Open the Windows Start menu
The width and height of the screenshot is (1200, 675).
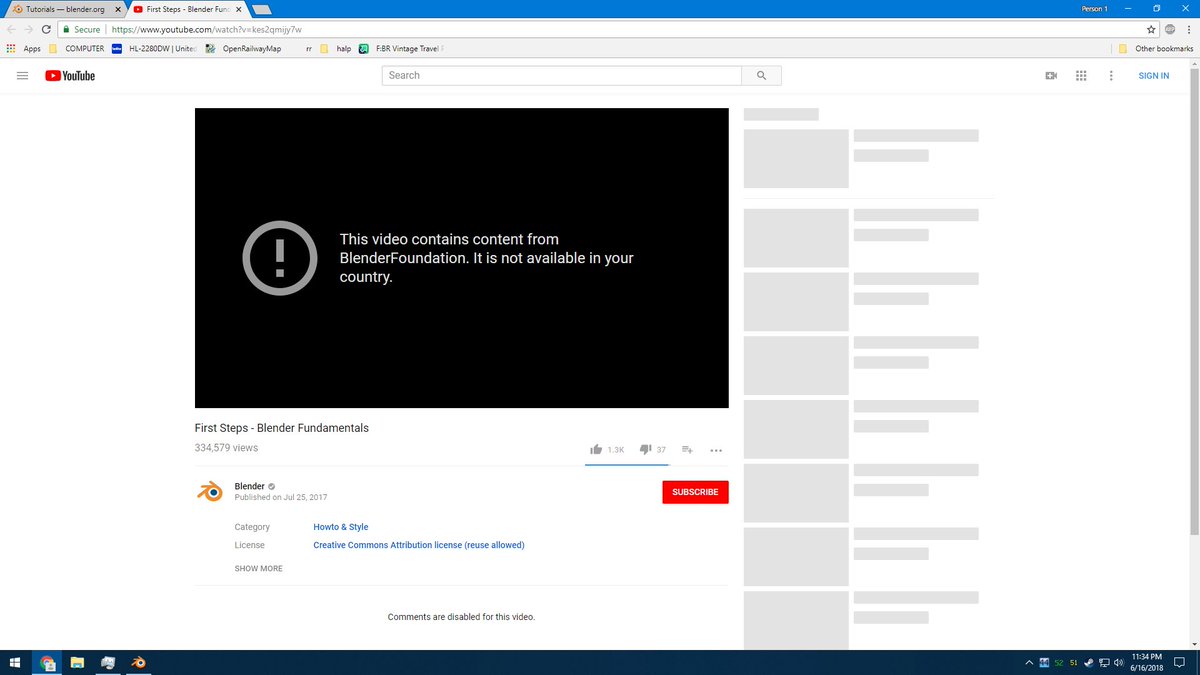pos(16,662)
